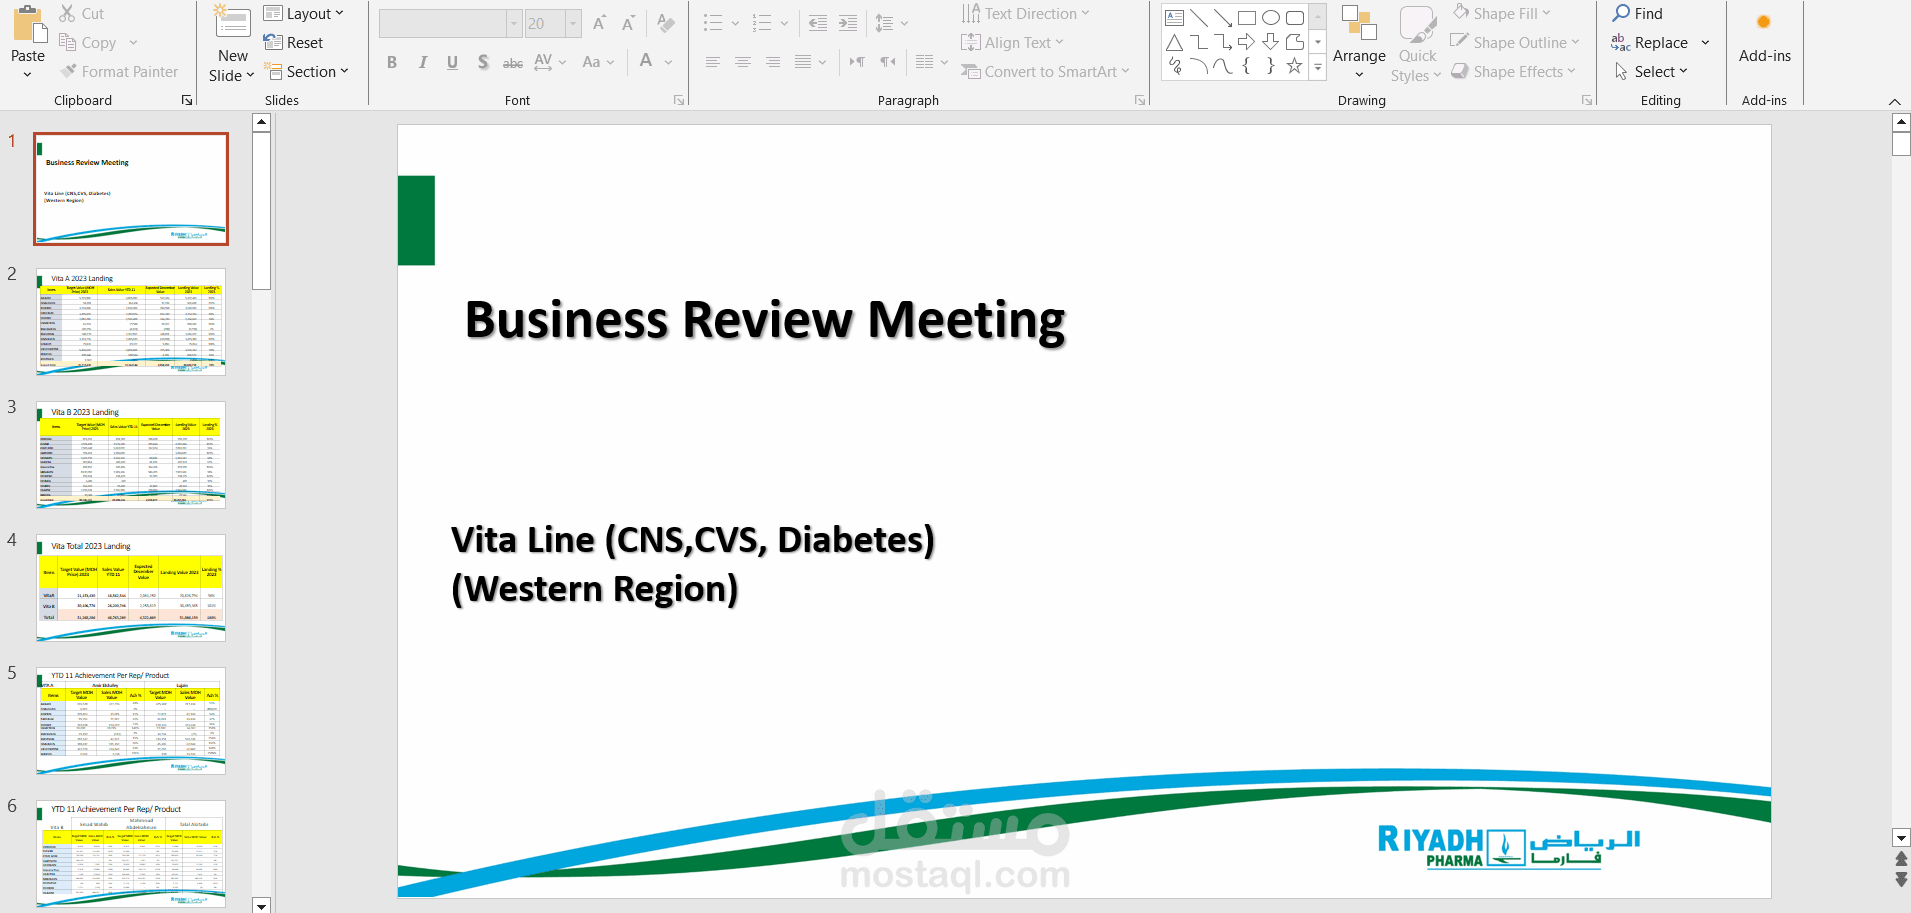The width and height of the screenshot is (1911, 913).
Task: Select the Isosceles Triangle shape in gallery
Action: point(1175,42)
